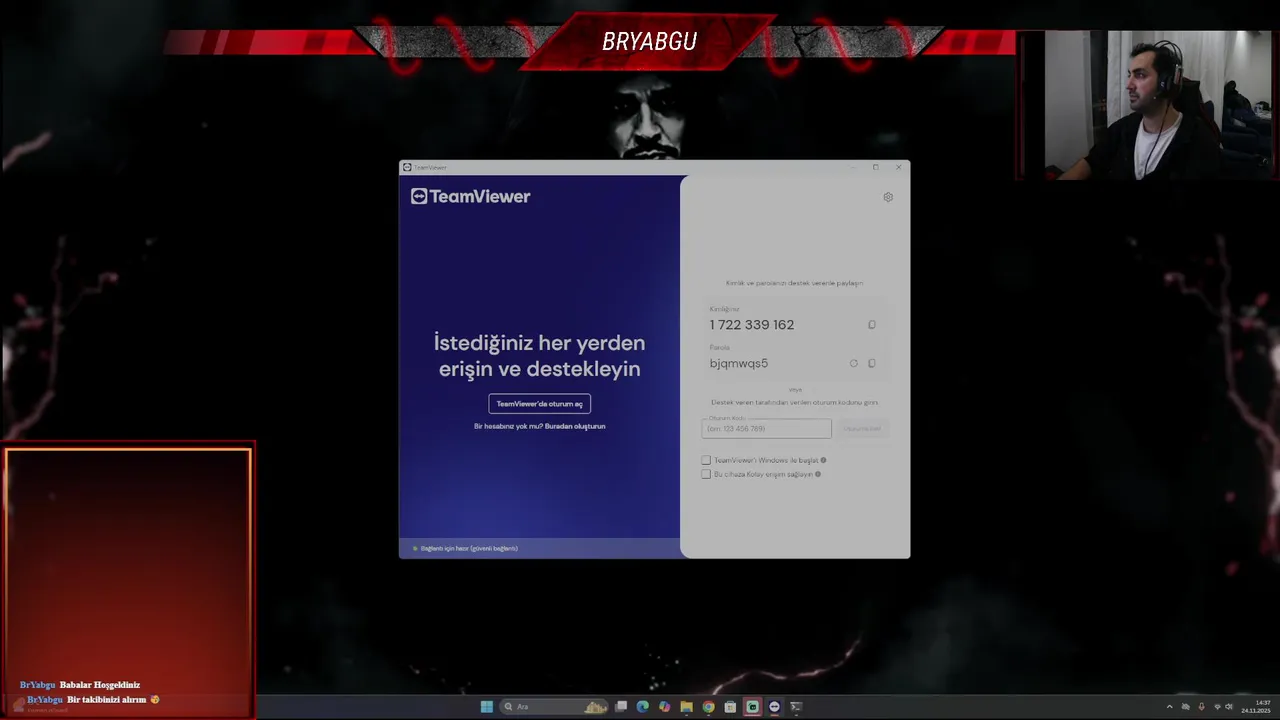Open Microsoft Store from the taskbar
Image resolution: width=1280 pixels, height=720 pixels.
coord(730,707)
